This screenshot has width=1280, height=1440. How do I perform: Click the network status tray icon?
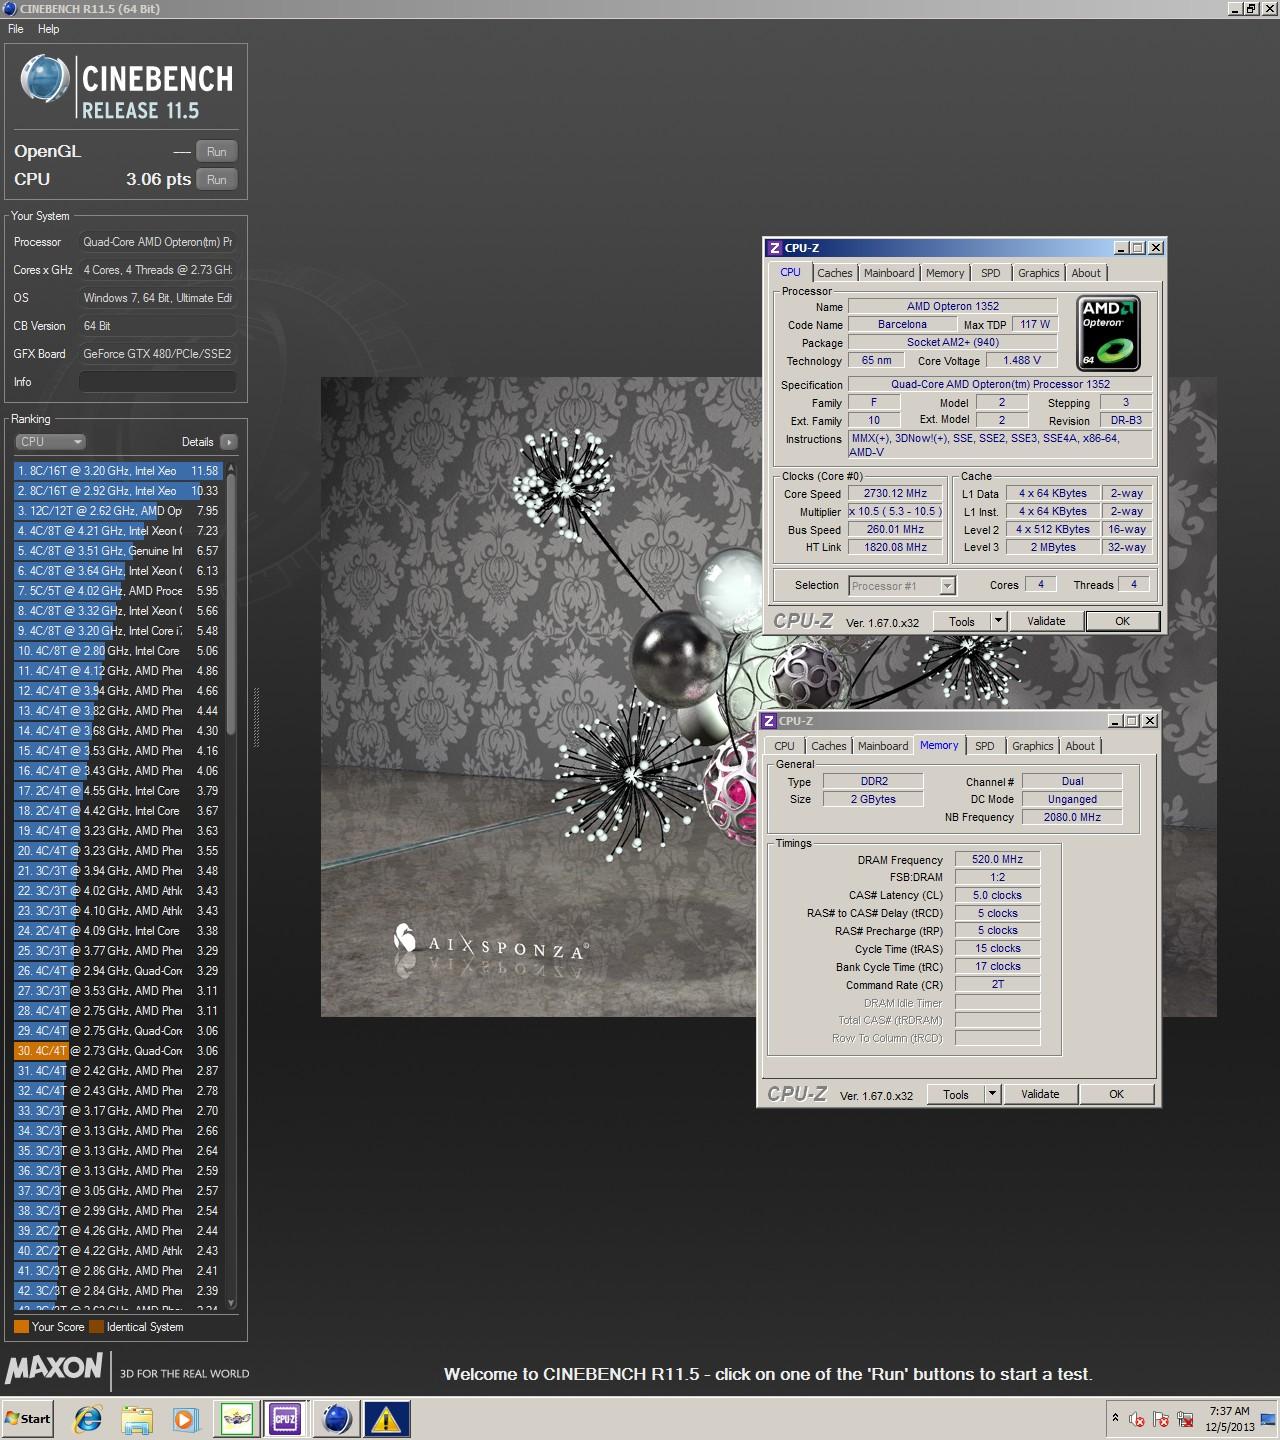[x=1185, y=1419]
